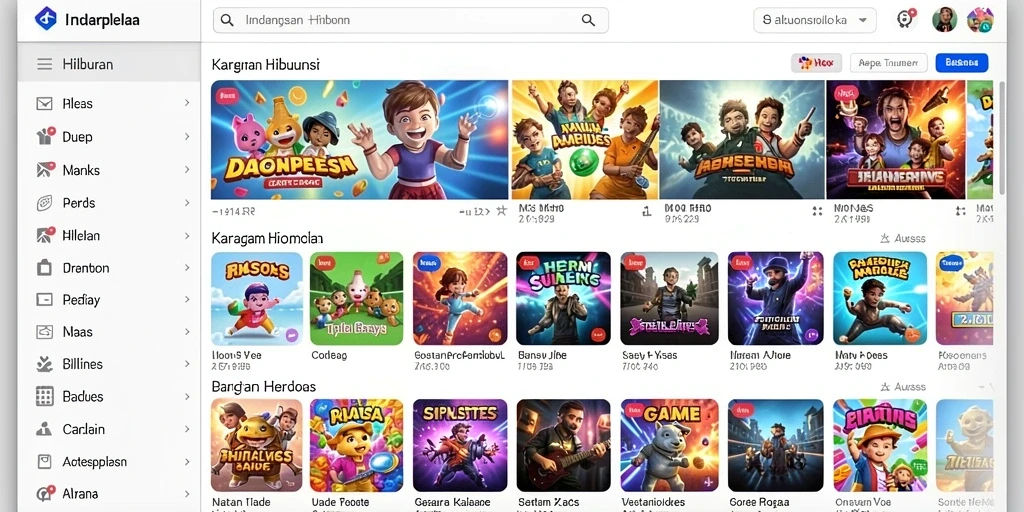Screen dimensions: 1024x512
Task: Open the Actespplasn sidebar item
Action: [x=109, y=462]
